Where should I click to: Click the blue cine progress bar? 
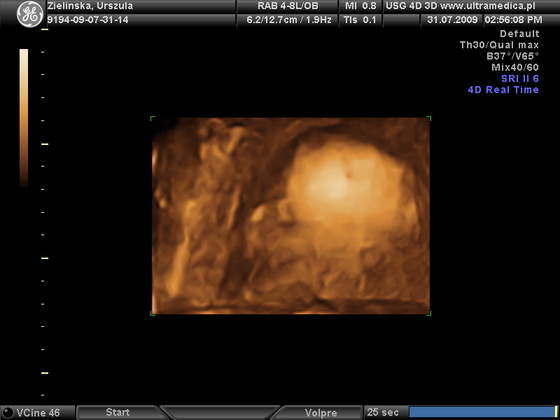coord(482,412)
